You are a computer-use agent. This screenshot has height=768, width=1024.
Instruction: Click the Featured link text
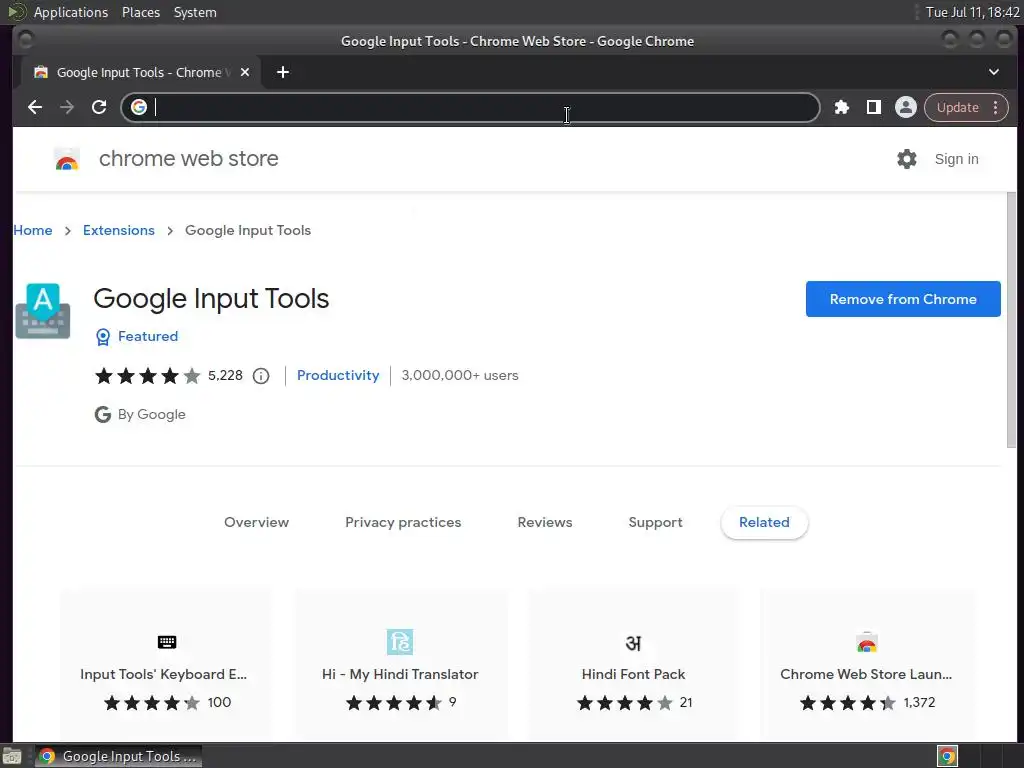[148, 336]
